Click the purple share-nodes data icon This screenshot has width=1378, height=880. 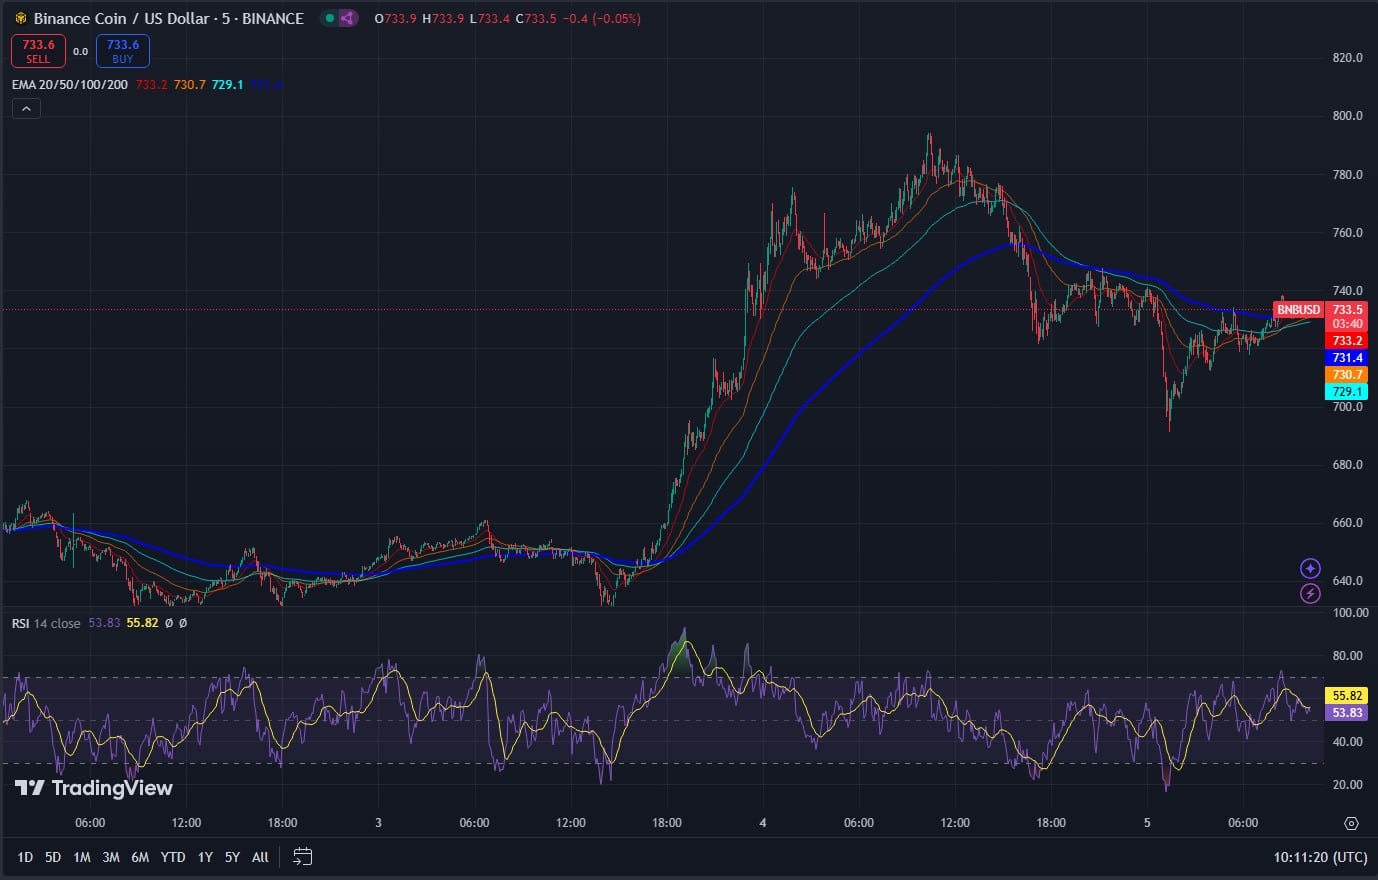347,18
